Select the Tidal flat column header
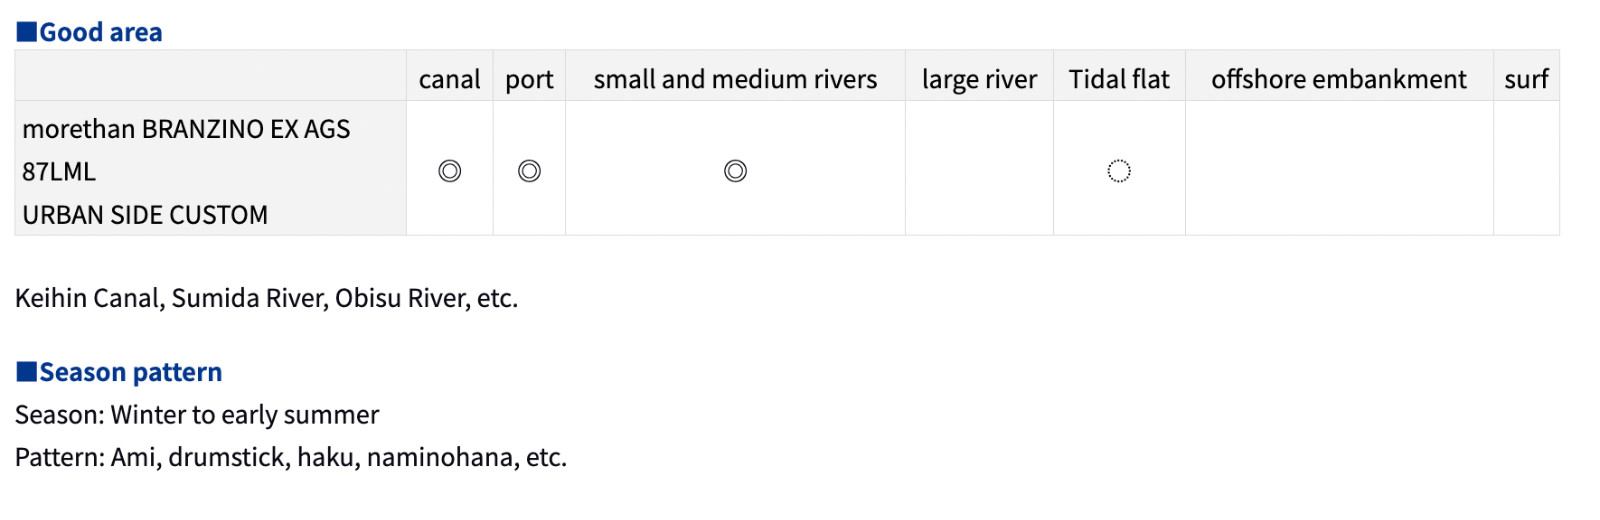Image resolution: width=1600 pixels, height=520 pixels. click(x=1119, y=79)
